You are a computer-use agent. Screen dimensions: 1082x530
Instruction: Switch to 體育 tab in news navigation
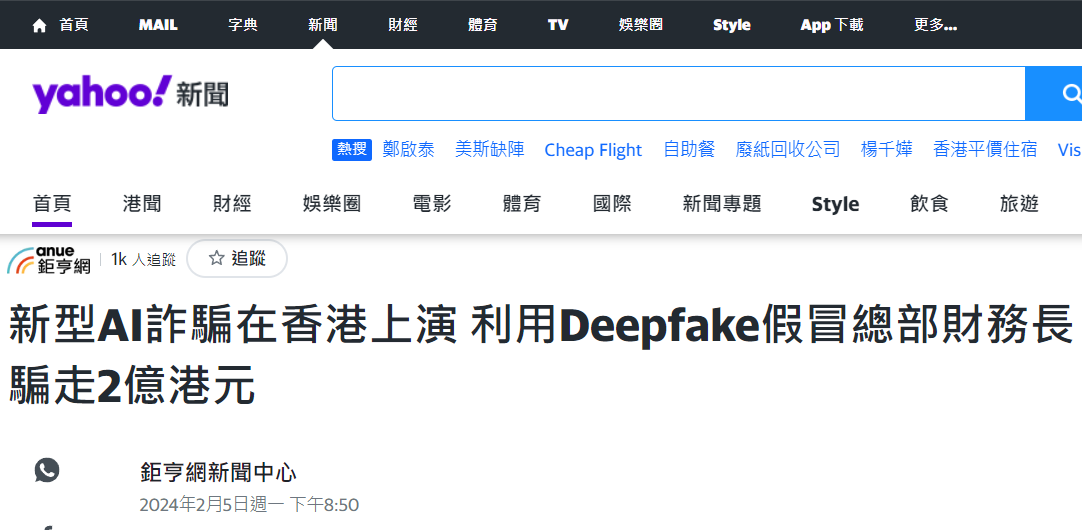522,204
